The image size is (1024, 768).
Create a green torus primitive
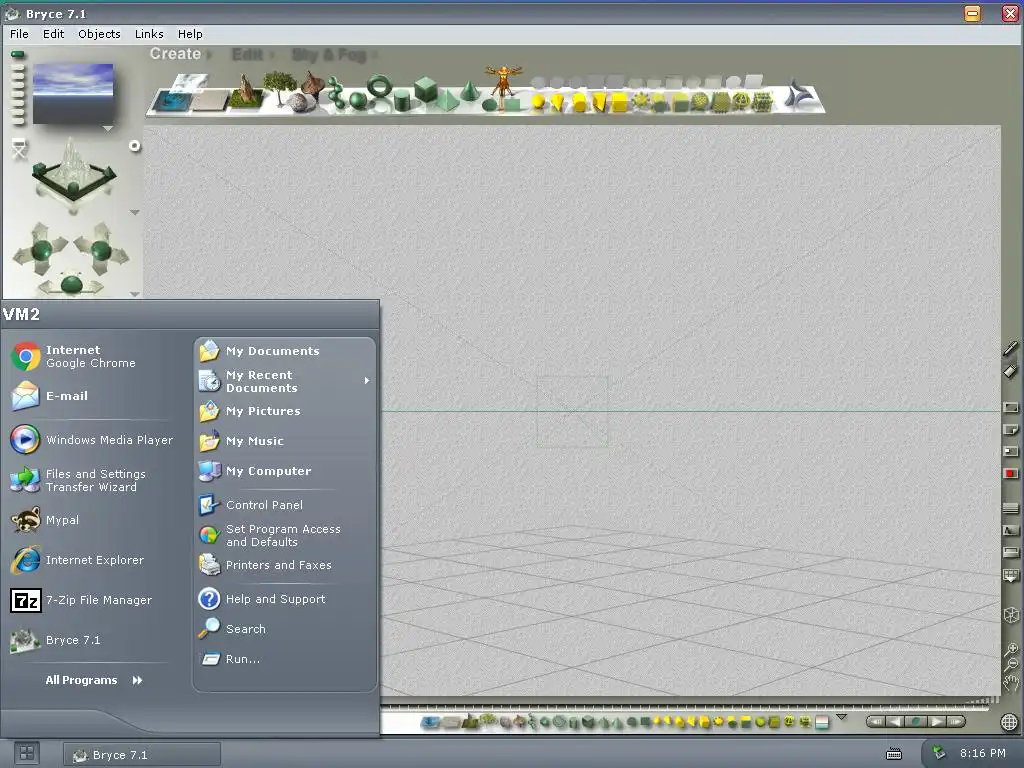pyautogui.click(x=379, y=86)
